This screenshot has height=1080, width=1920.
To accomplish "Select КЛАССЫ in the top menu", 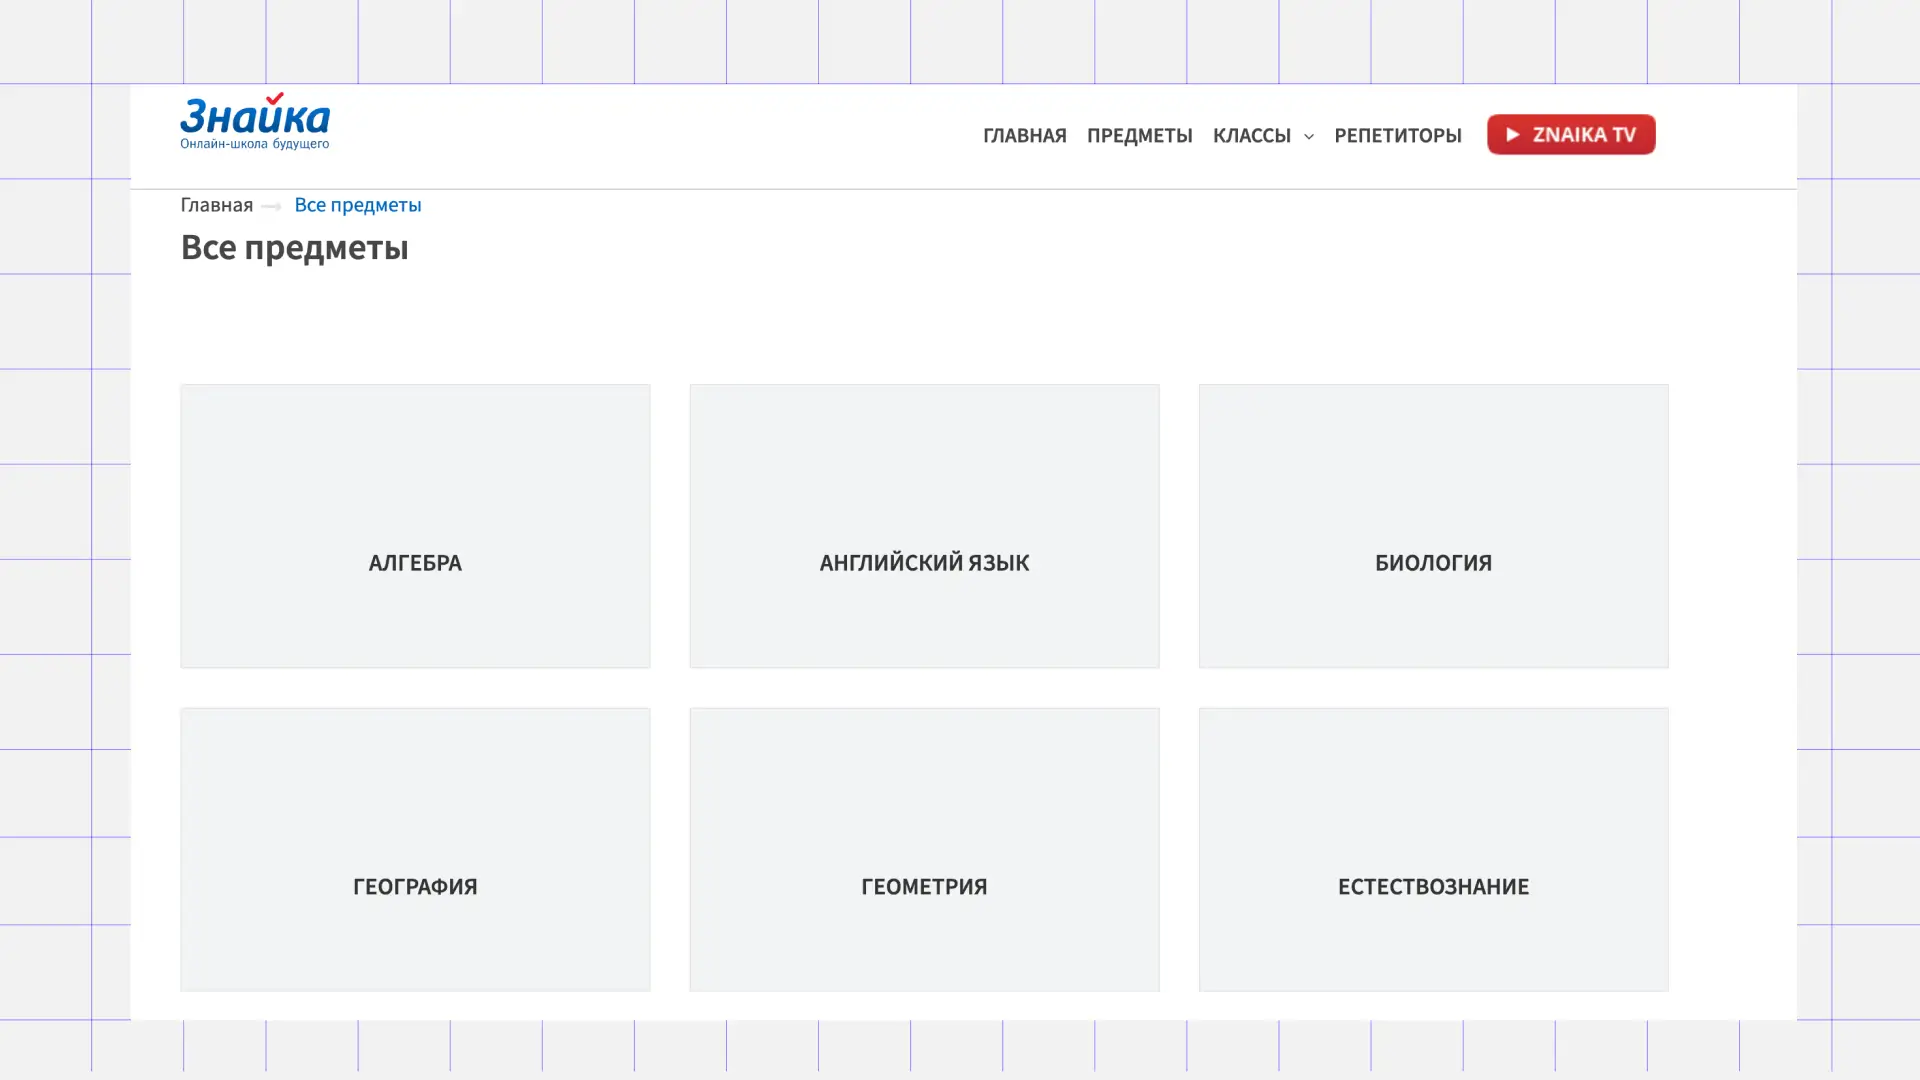I will 1251,135.
